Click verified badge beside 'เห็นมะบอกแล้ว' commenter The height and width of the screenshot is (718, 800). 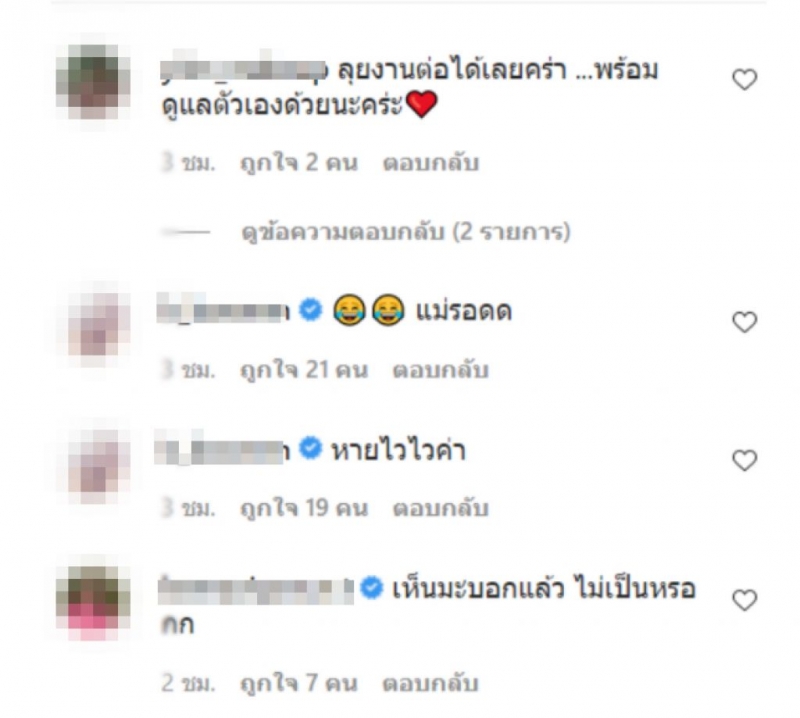[371, 587]
